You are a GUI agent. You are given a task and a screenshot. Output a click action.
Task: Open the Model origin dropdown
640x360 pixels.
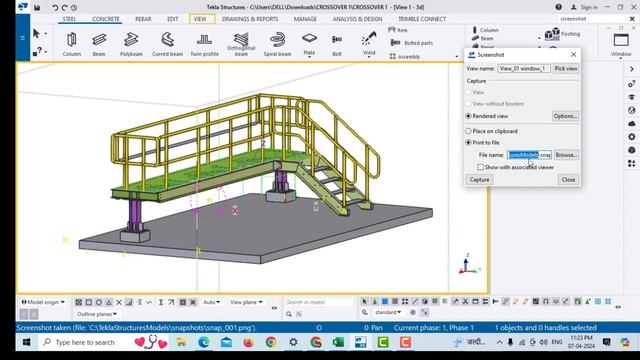(x=43, y=302)
